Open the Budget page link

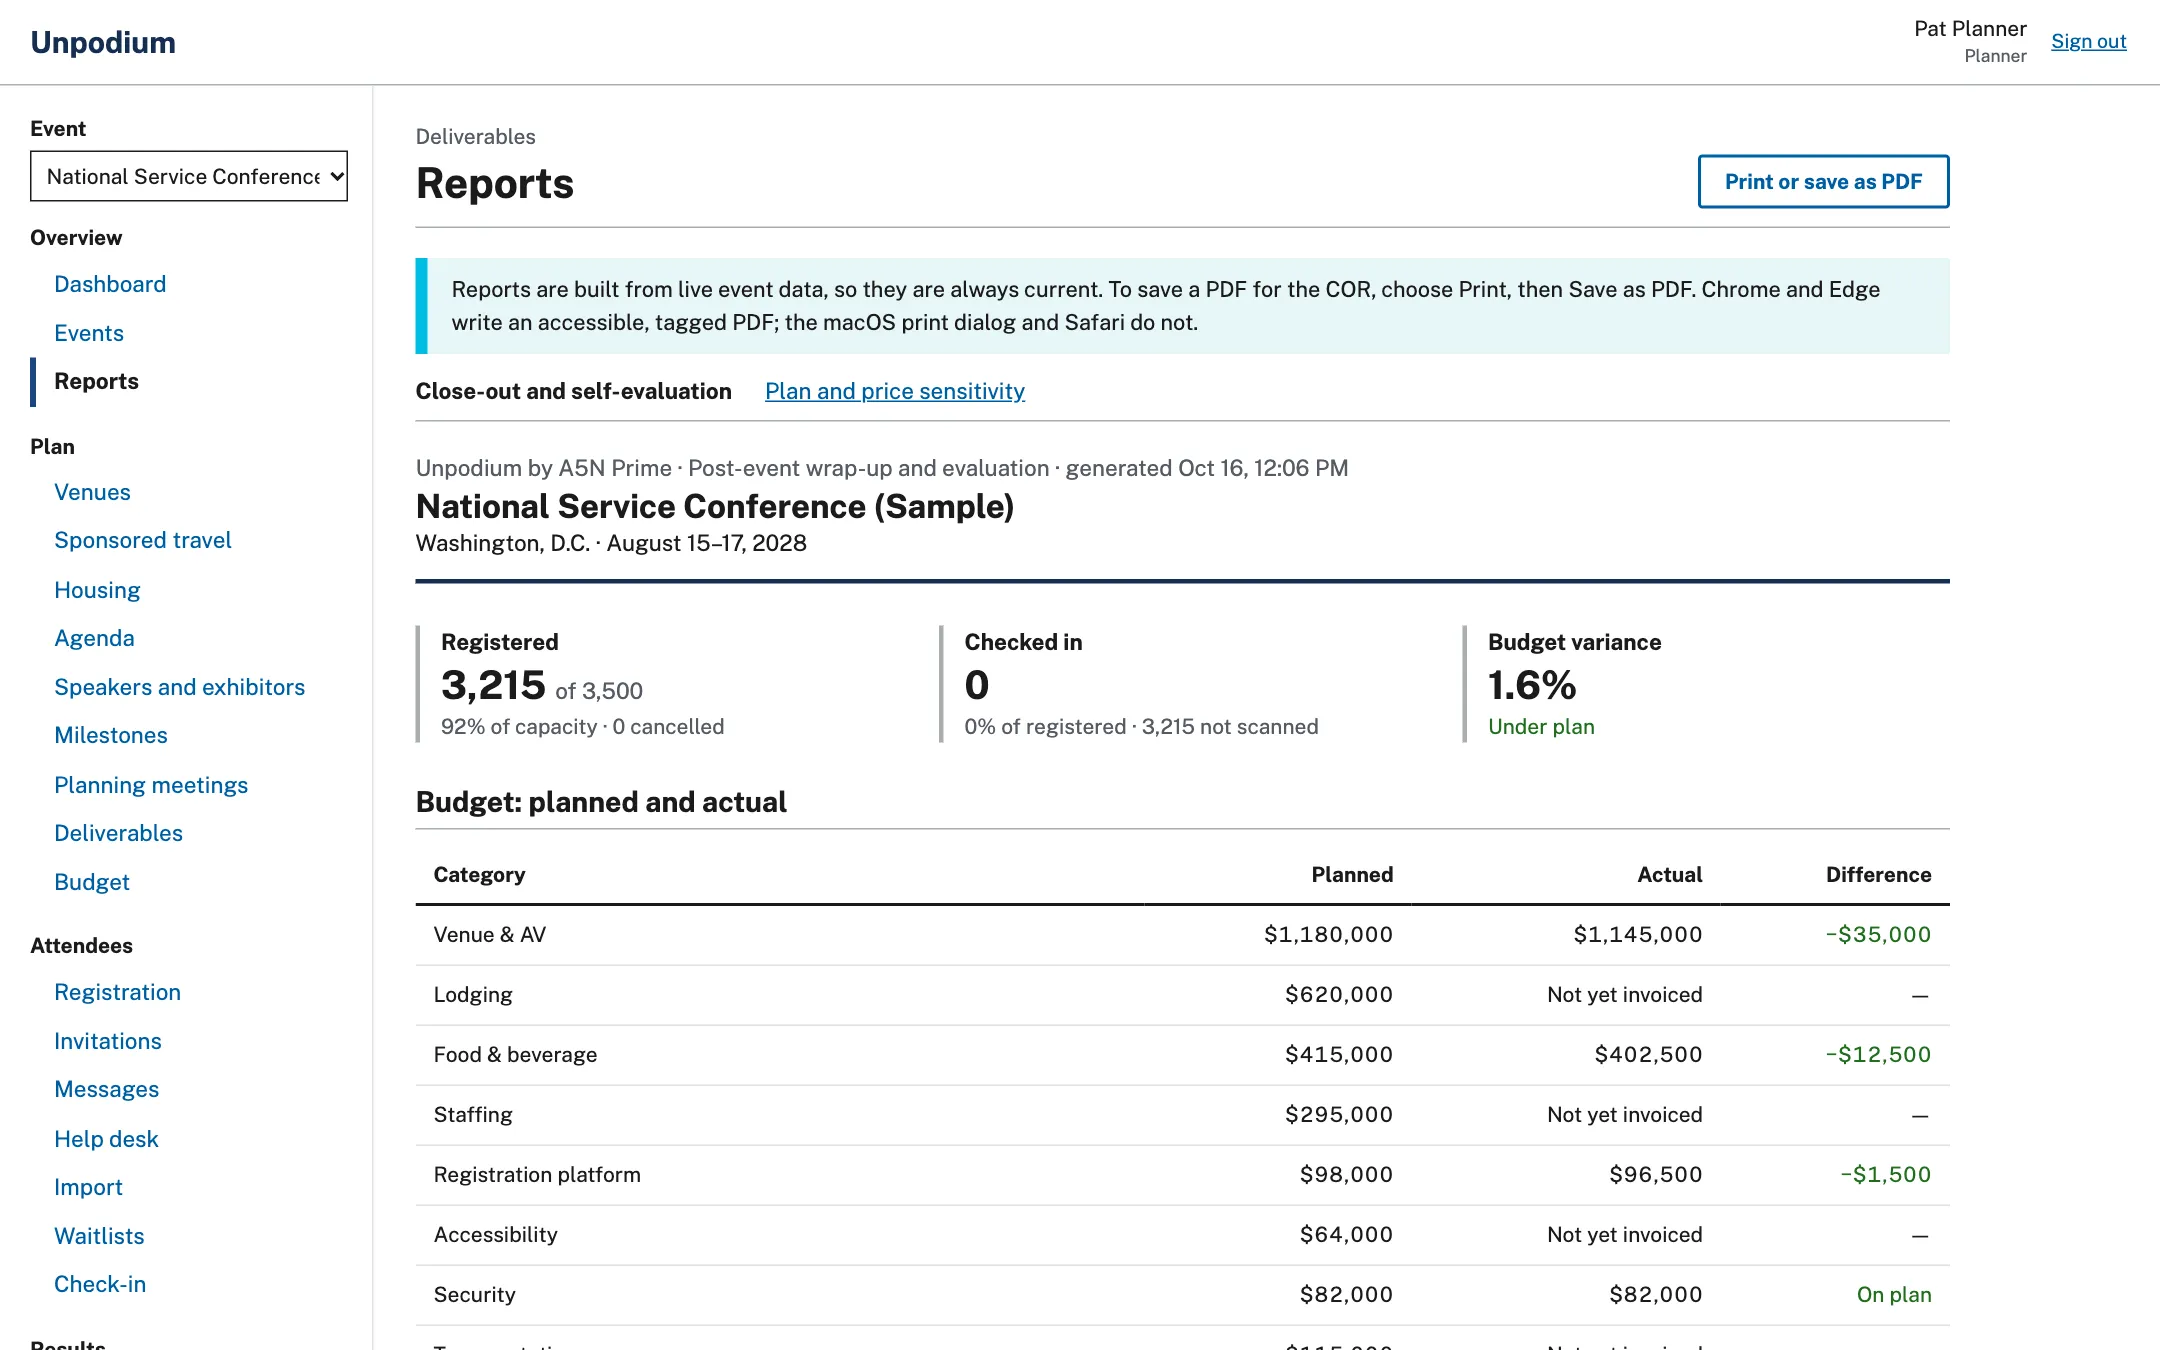click(92, 882)
